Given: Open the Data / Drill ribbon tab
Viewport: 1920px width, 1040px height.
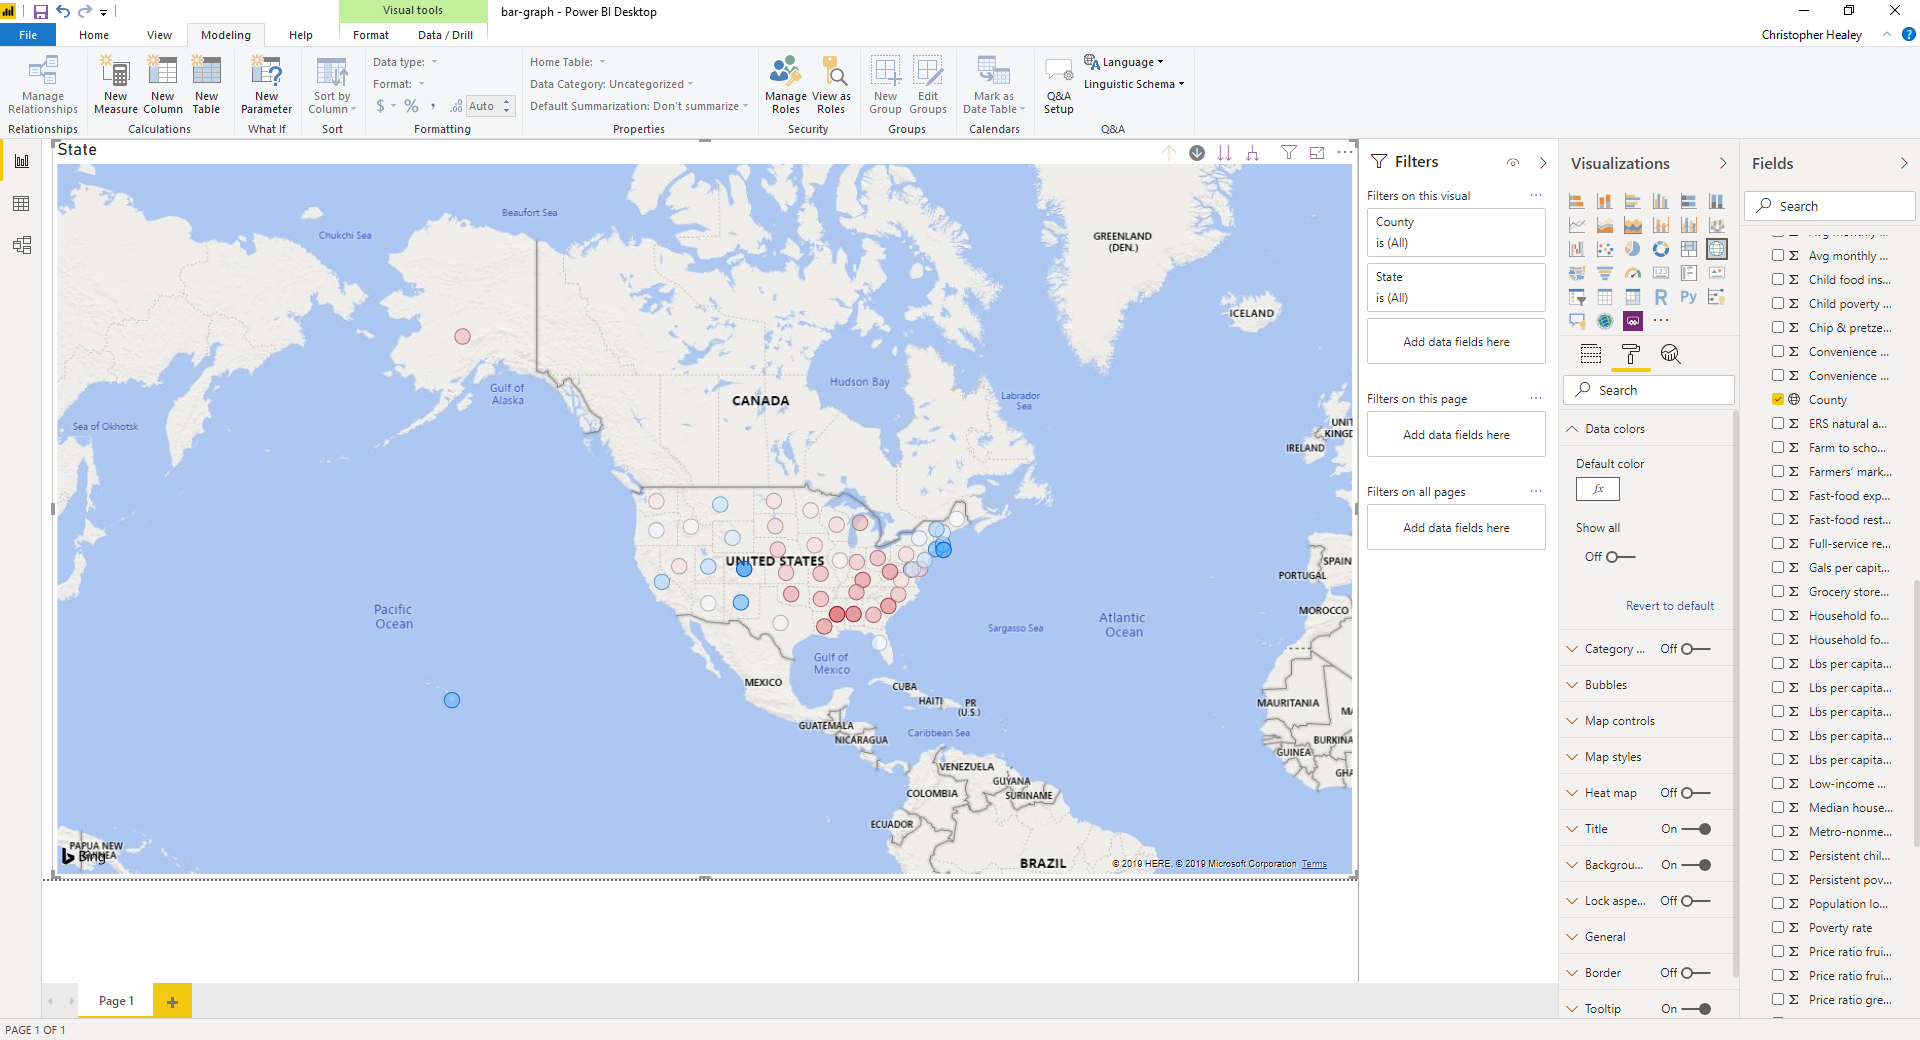Looking at the screenshot, I should coord(445,35).
